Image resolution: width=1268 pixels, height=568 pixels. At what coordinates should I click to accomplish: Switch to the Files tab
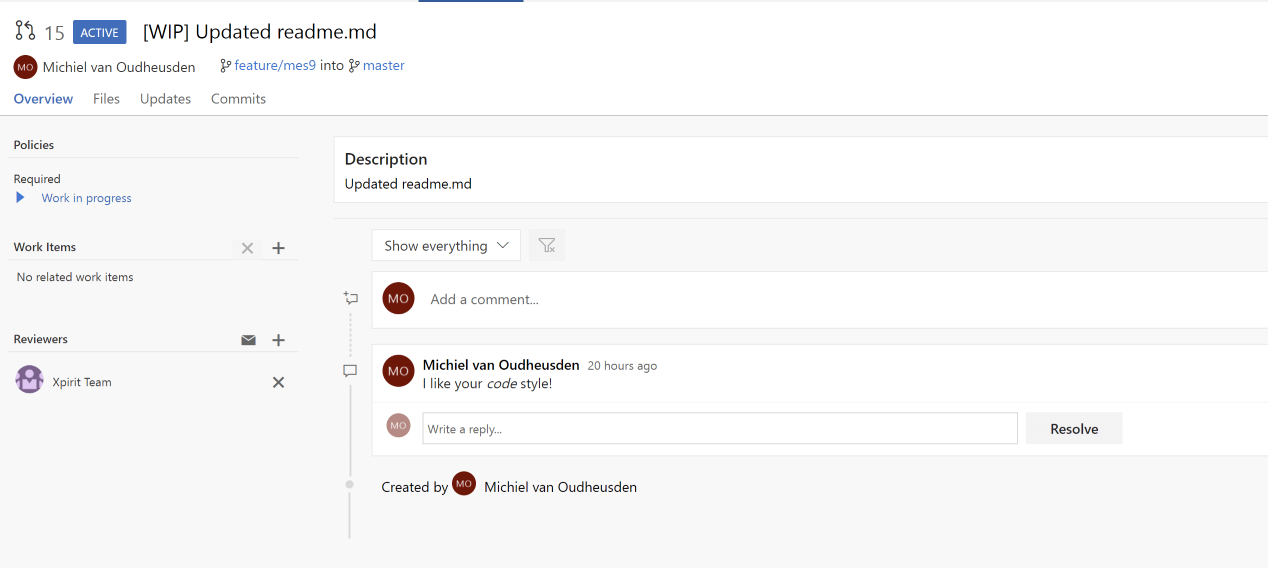(x=106, y=99)
